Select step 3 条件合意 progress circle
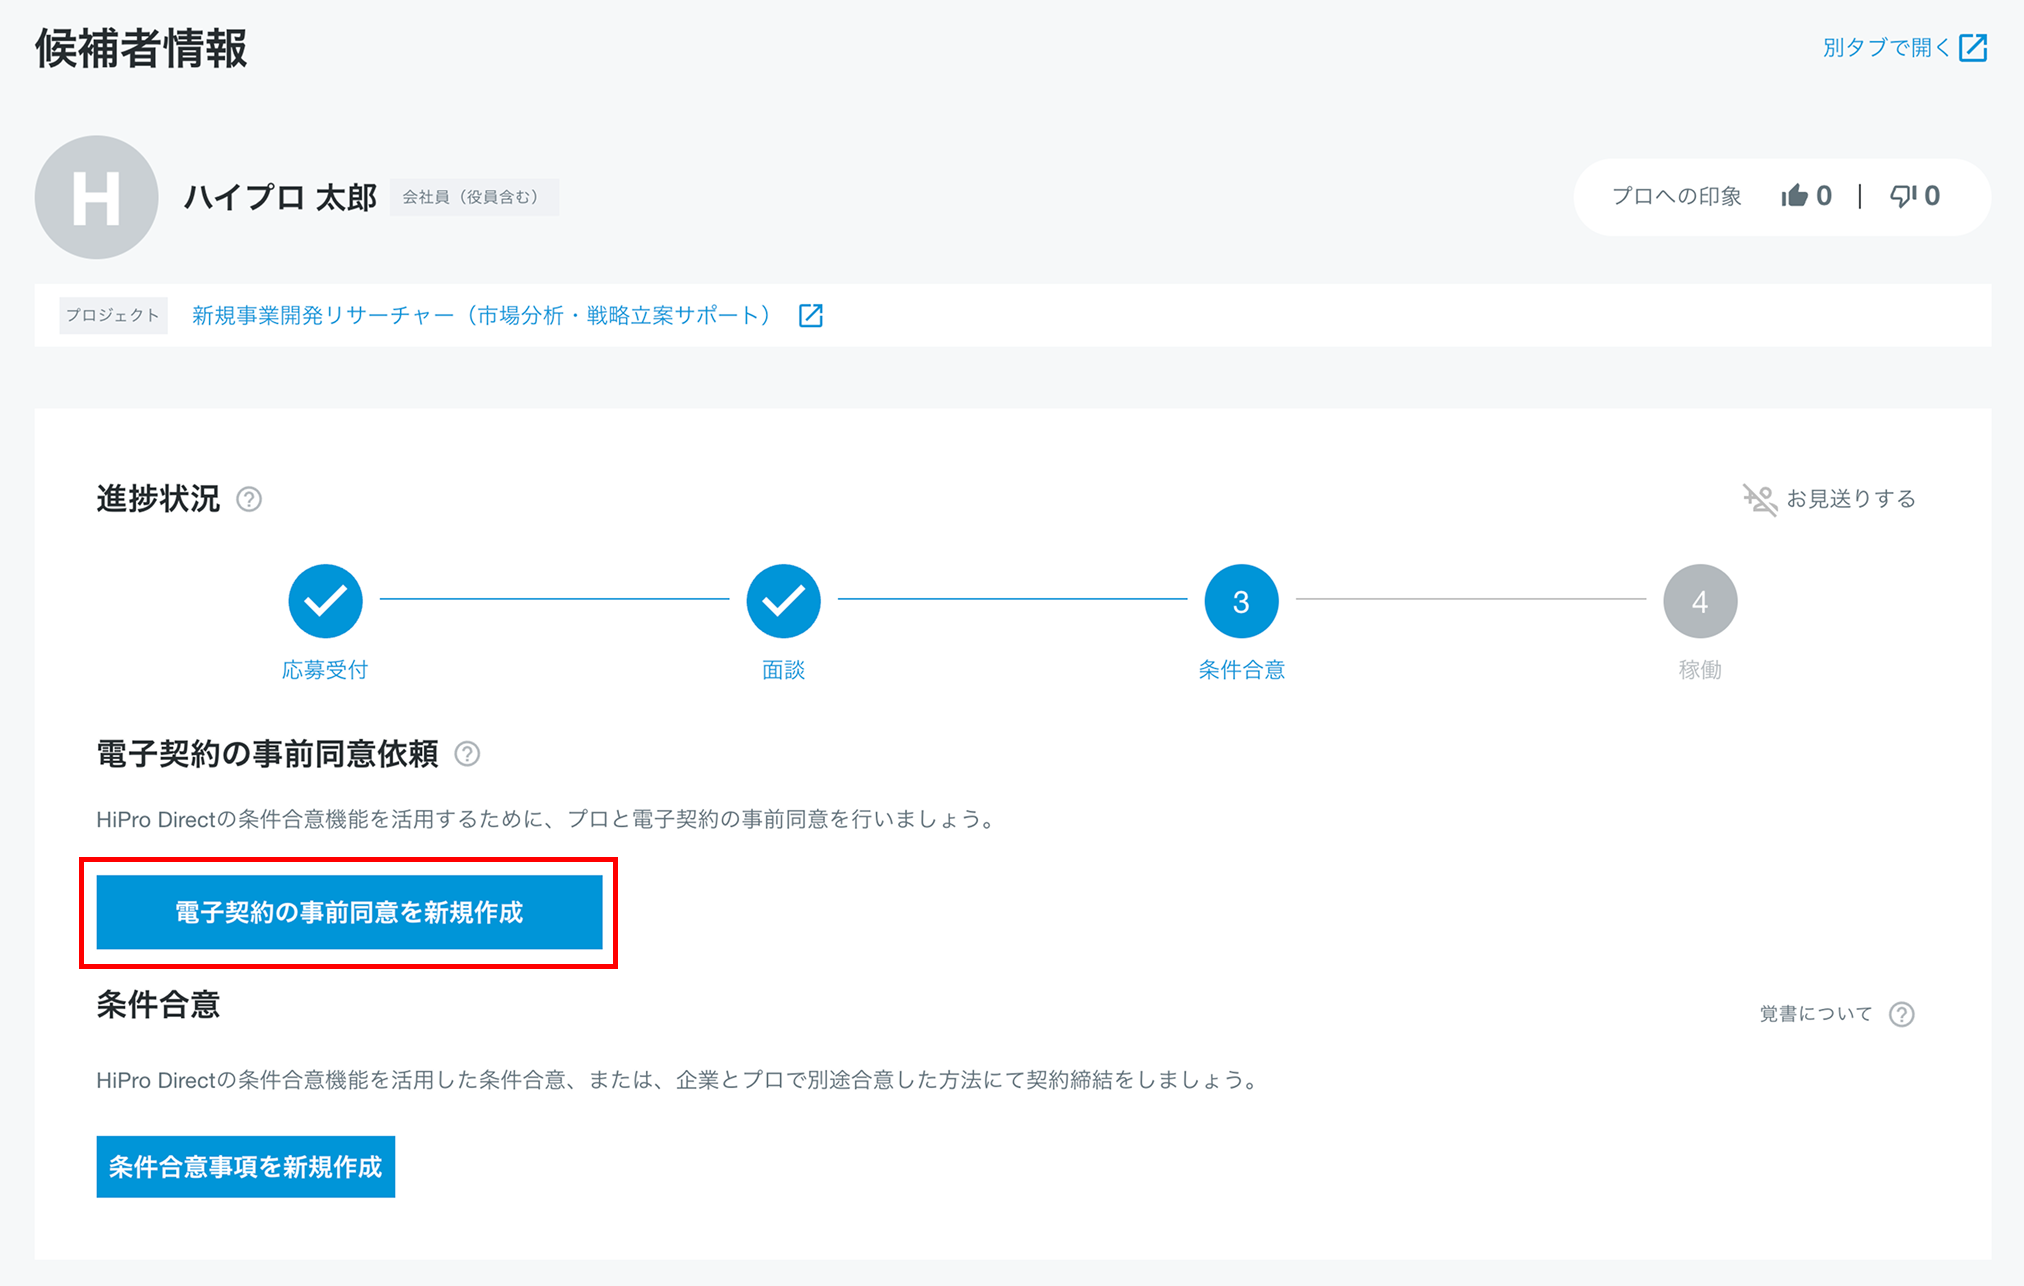Screen dimensions: 2024x1286 1241,601
